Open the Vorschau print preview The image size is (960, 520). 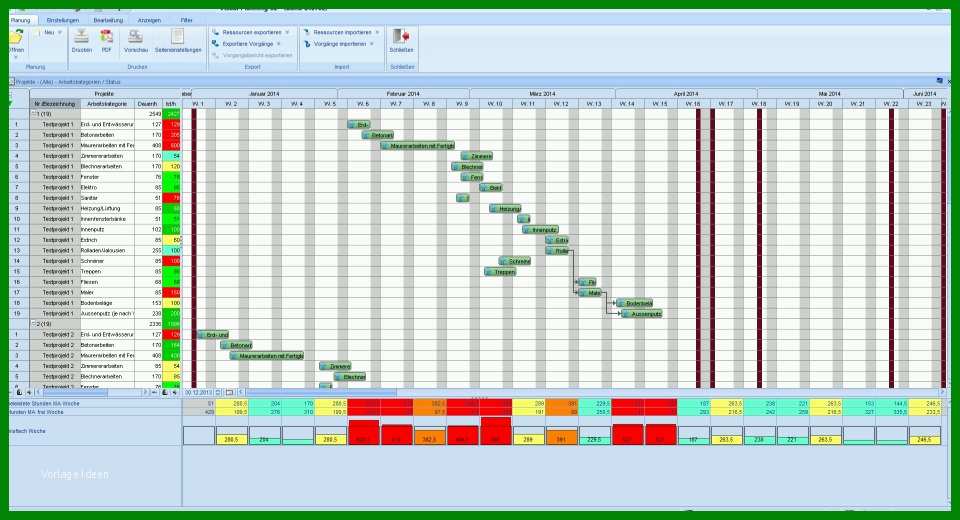coord(135,37)
